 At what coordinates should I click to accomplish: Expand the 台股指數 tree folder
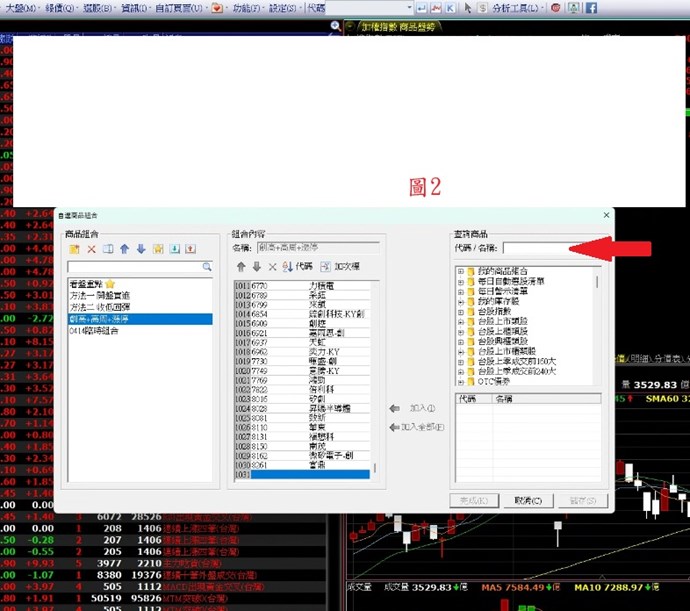[460, 311]
